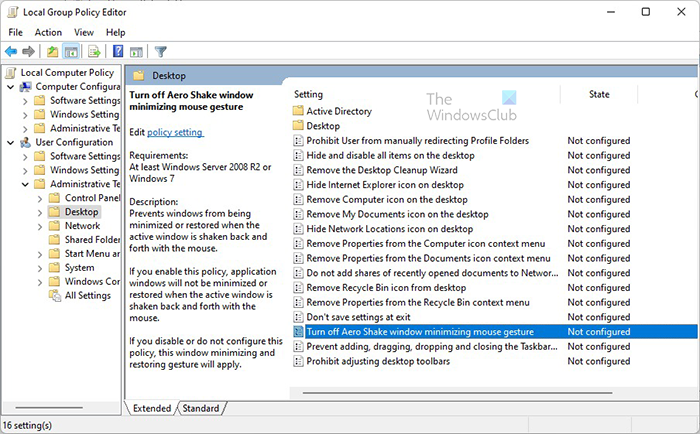Viewport: 700px width, 434px height.
Task: Open the View menu
Action: [x=83, y=33]
